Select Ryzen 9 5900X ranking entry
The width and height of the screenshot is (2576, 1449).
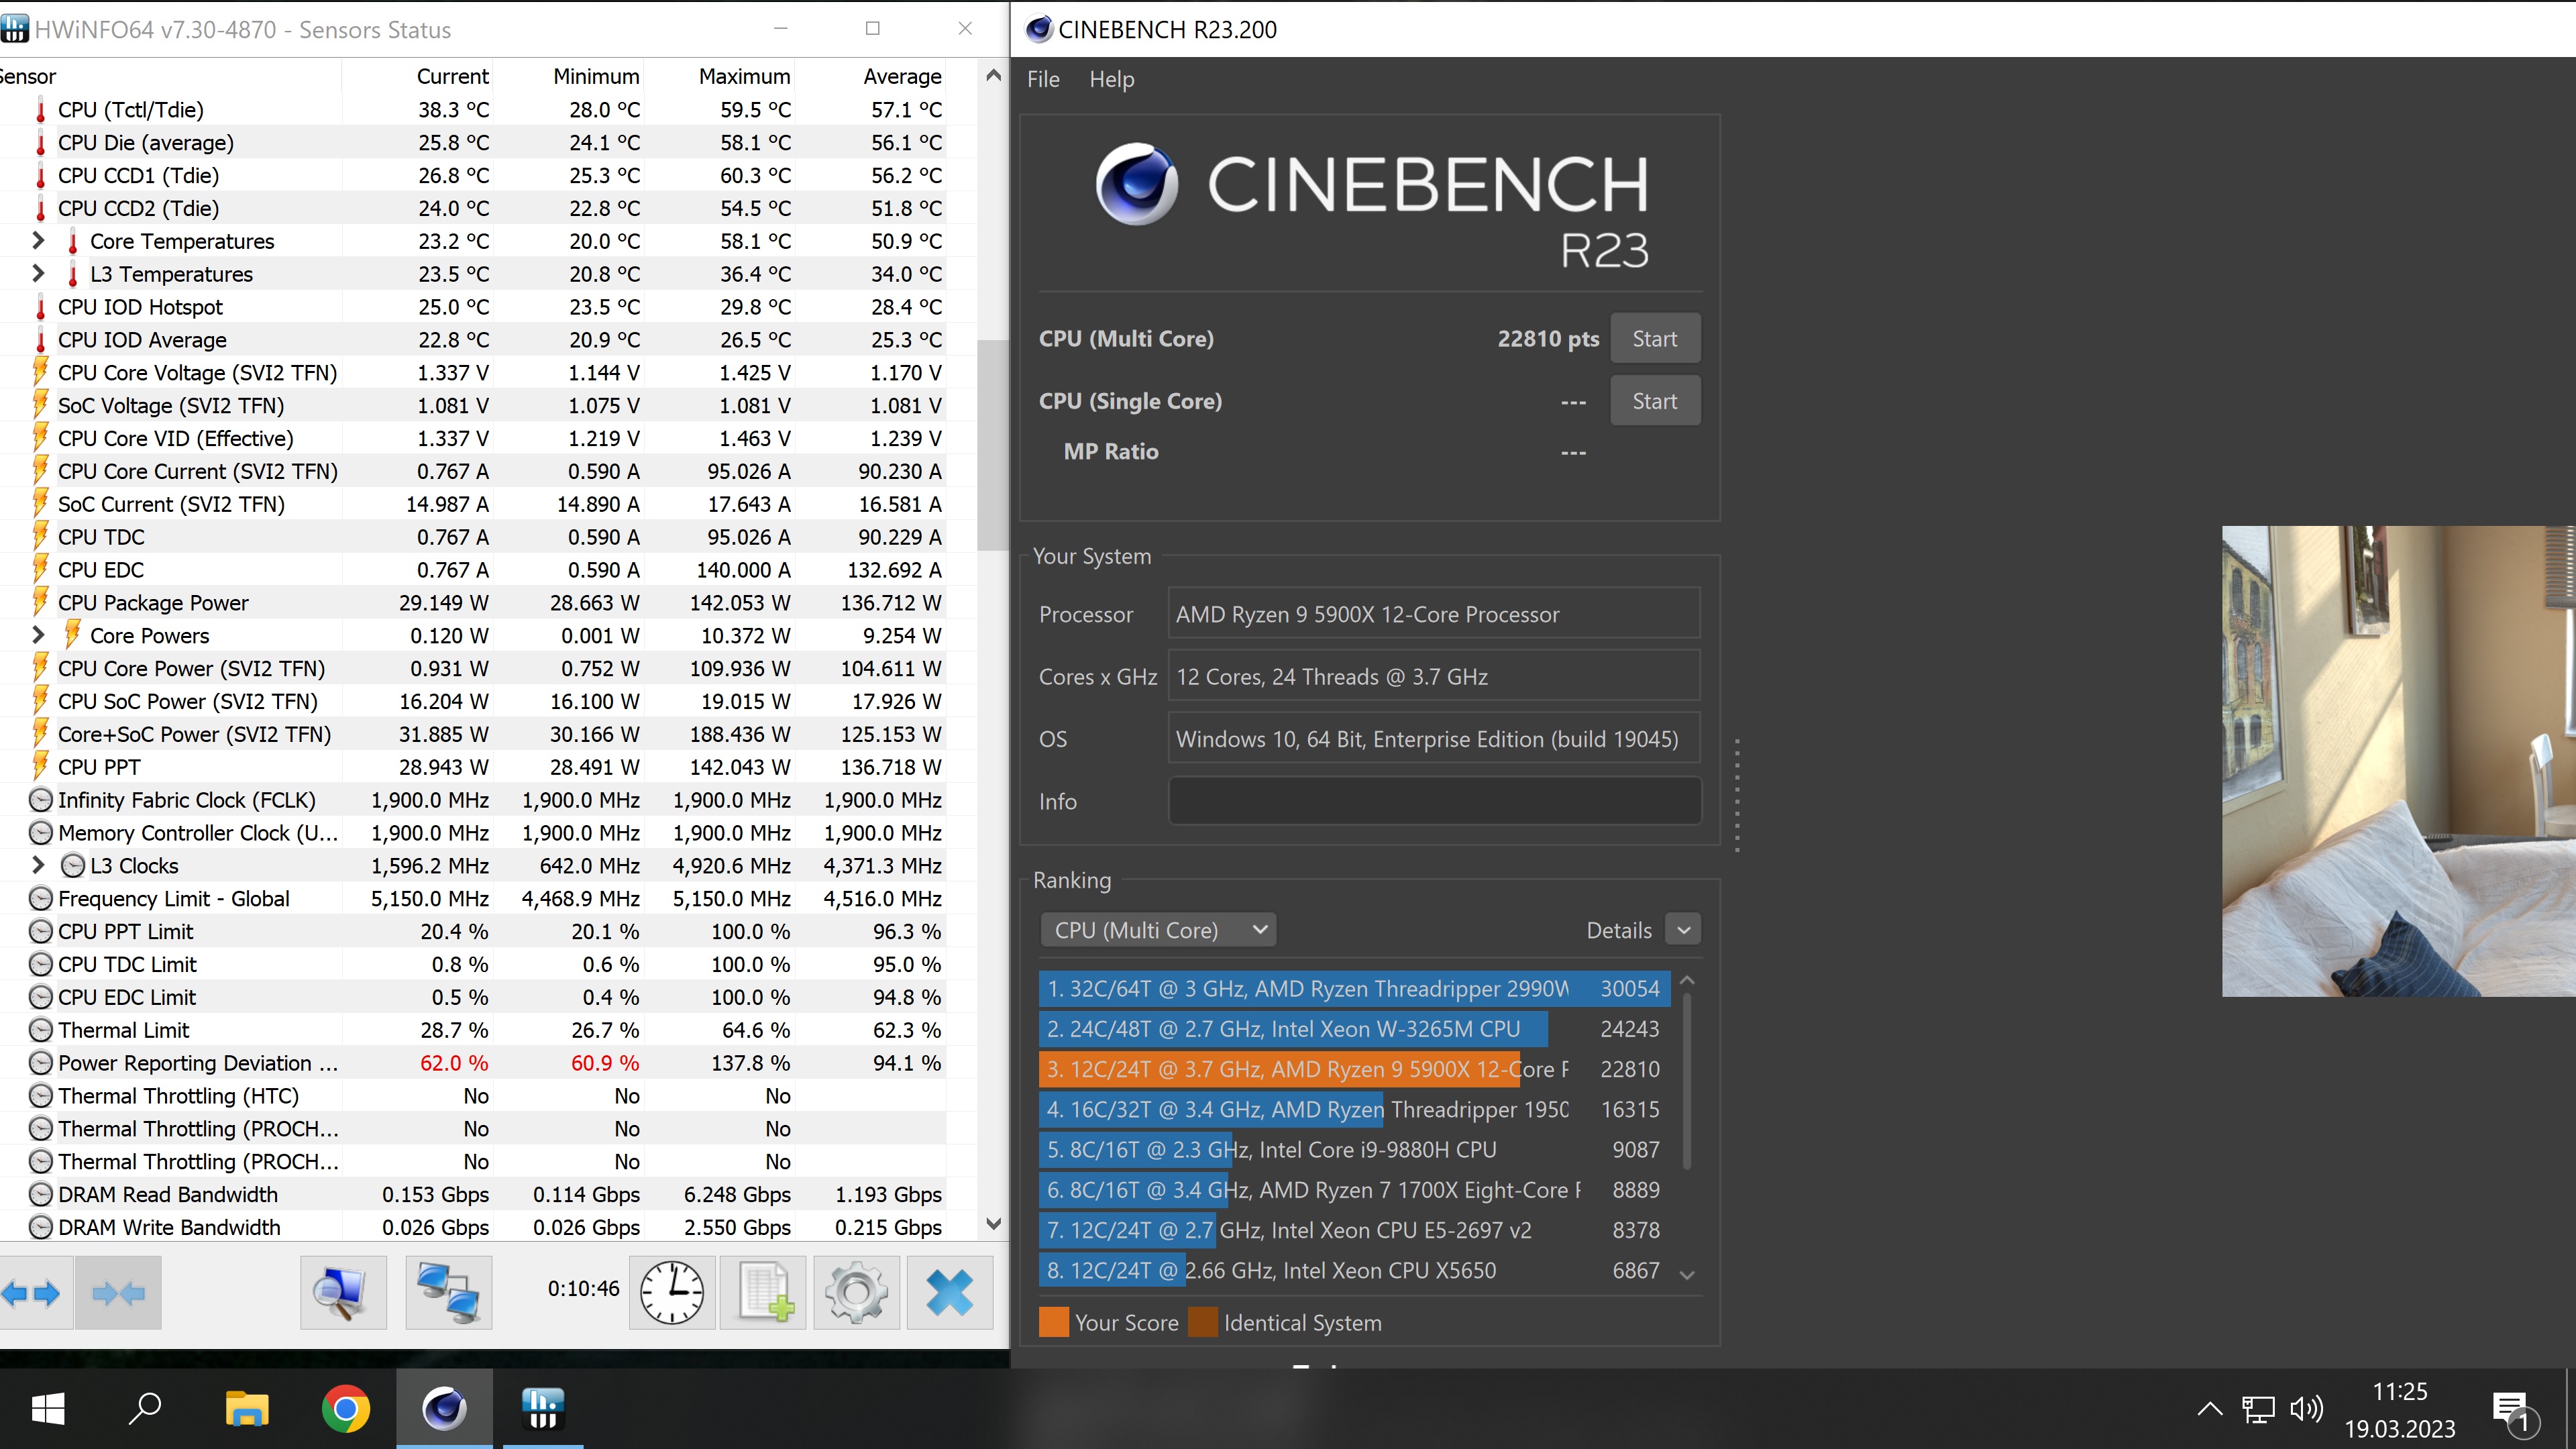coord(1354,1069)
